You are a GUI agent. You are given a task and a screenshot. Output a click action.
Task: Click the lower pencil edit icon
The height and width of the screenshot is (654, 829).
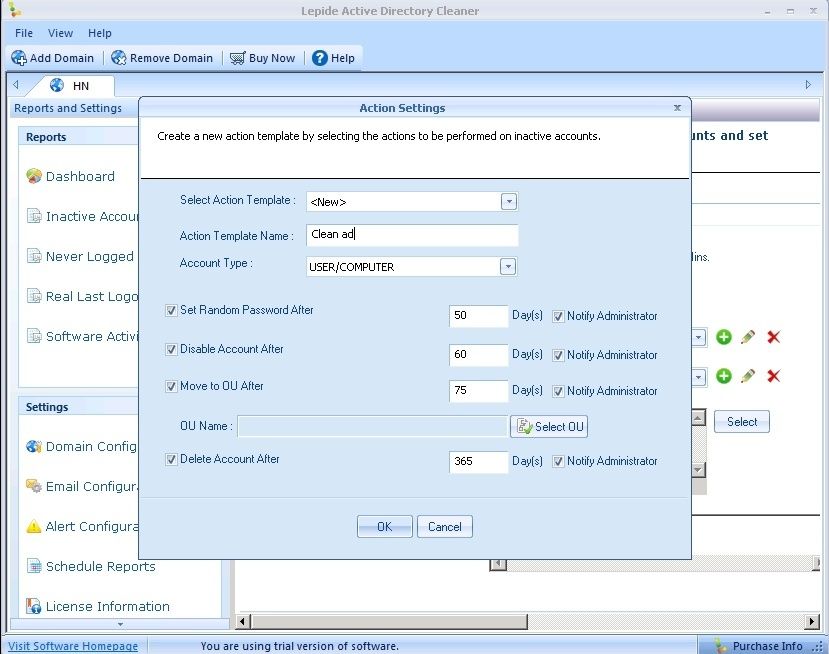(748, 376)
